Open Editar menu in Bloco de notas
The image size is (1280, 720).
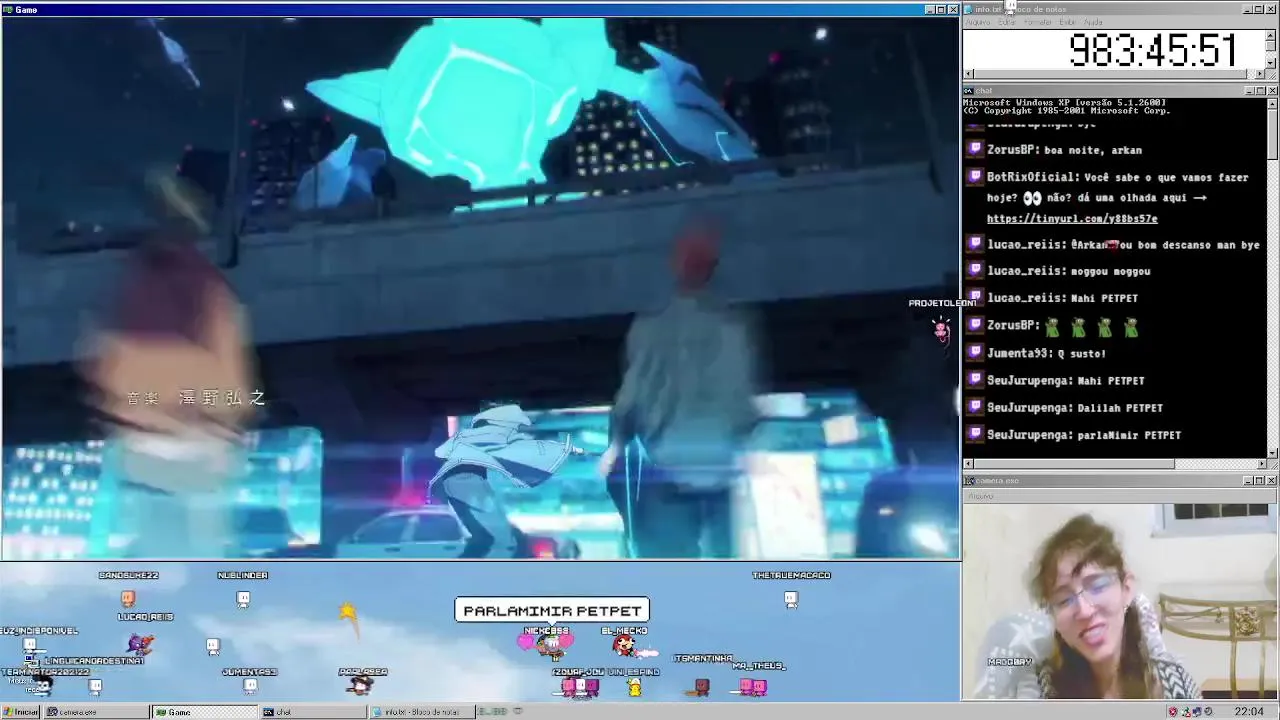(1007, 22)
